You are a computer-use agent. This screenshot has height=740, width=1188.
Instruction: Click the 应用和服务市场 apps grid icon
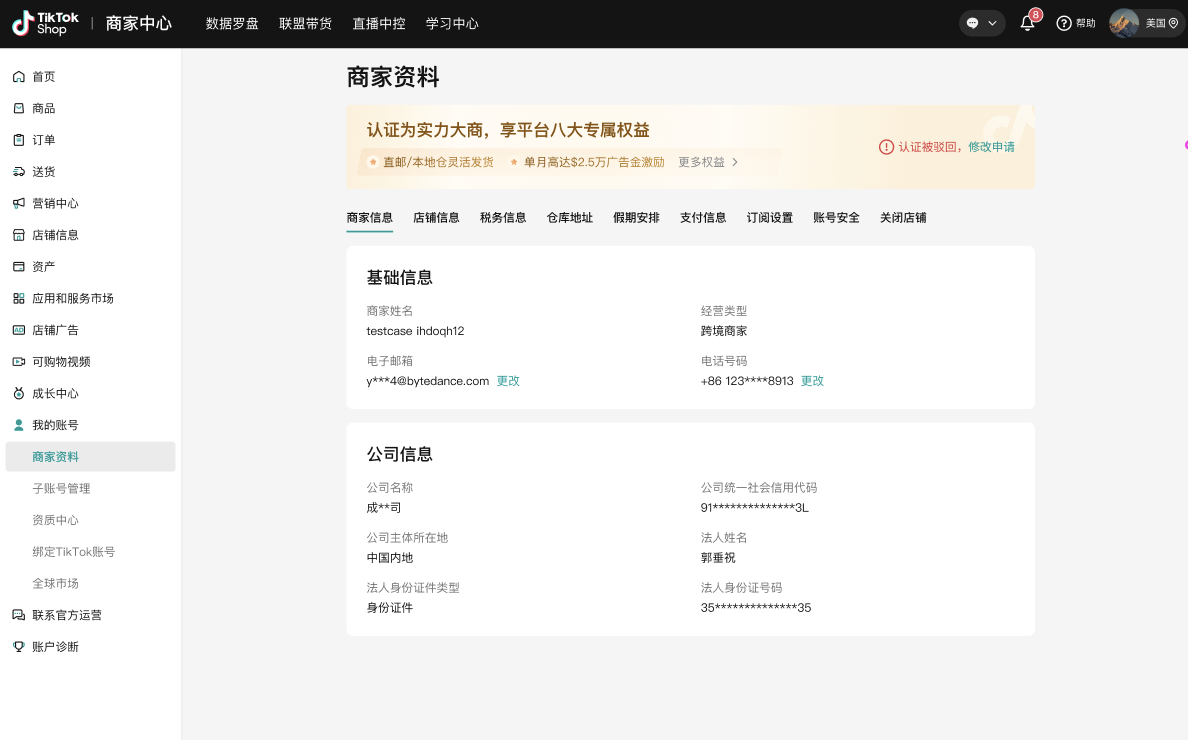pyautogui.click(x=19, y=298)
